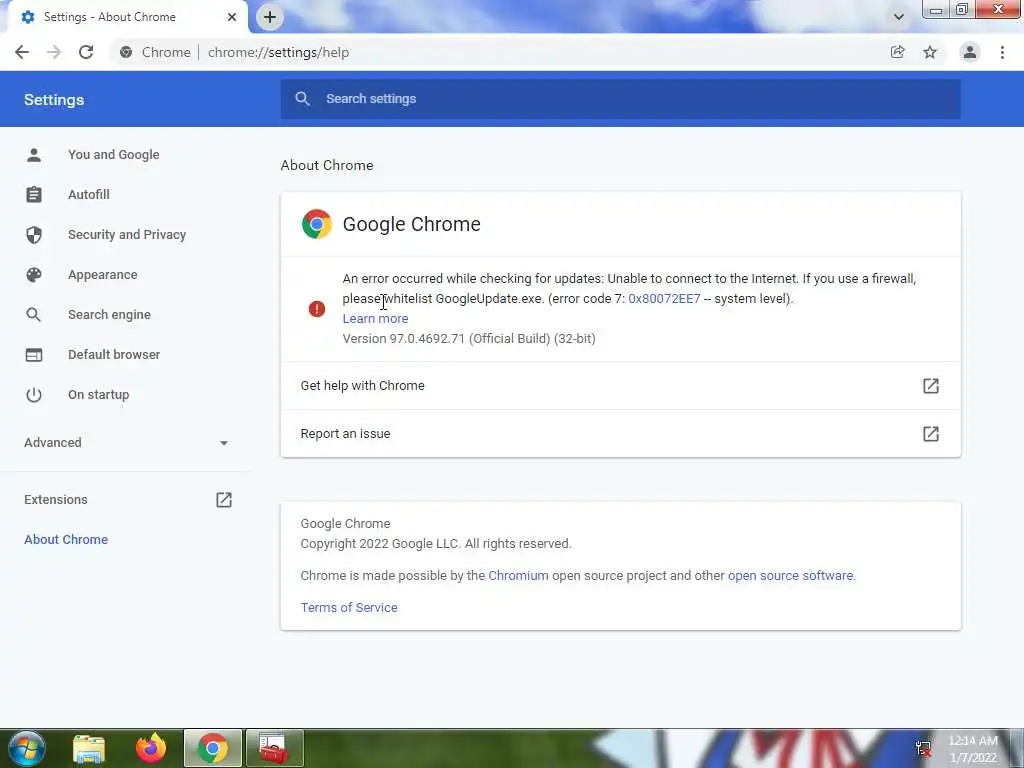
Task: Focus the Search settings field
Action: [x=620, y=99]
